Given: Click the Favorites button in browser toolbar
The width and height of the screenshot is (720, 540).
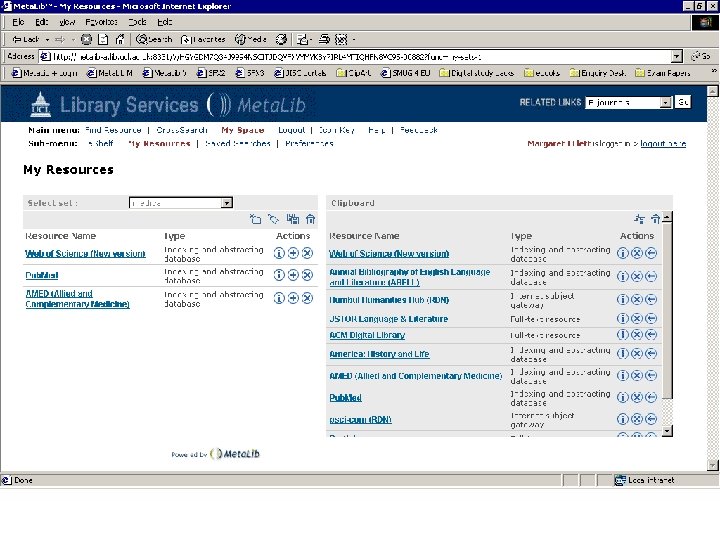Looking at the screenshot, I should pyautogui.click(x=203, y=39).
